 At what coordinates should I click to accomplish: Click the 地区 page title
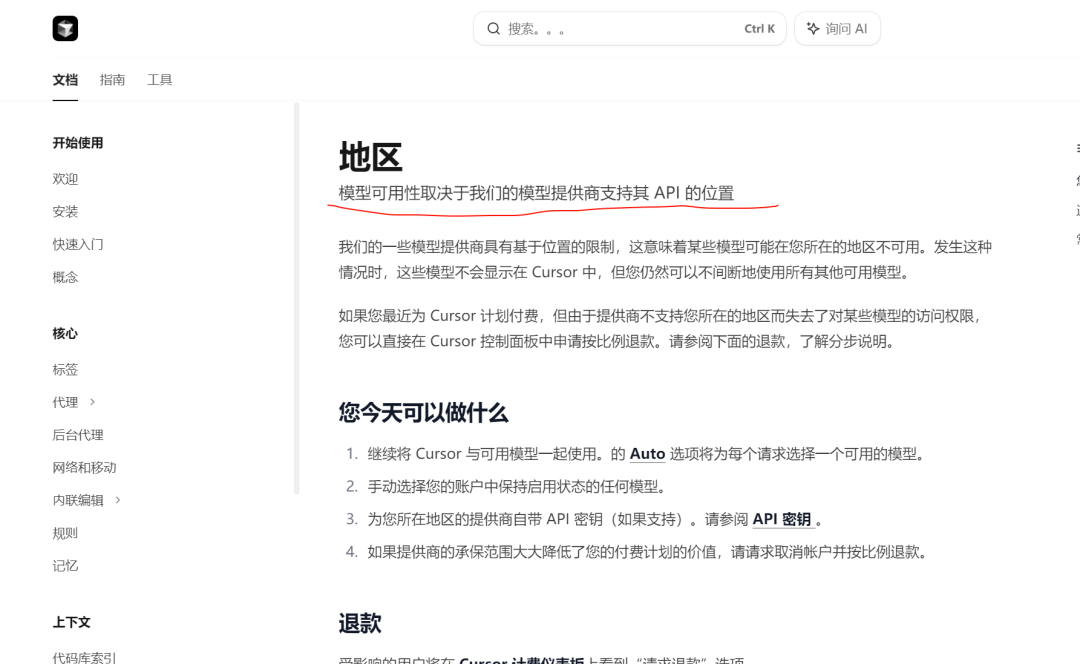(371, 157)
